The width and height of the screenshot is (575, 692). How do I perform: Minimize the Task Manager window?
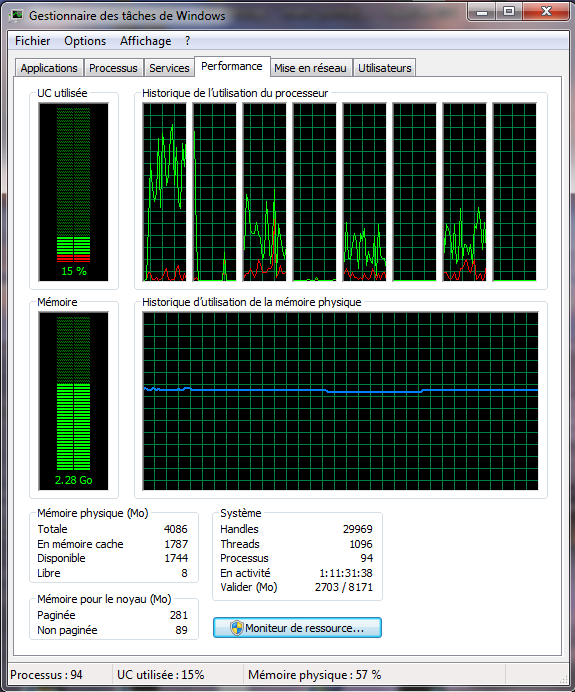482,11
